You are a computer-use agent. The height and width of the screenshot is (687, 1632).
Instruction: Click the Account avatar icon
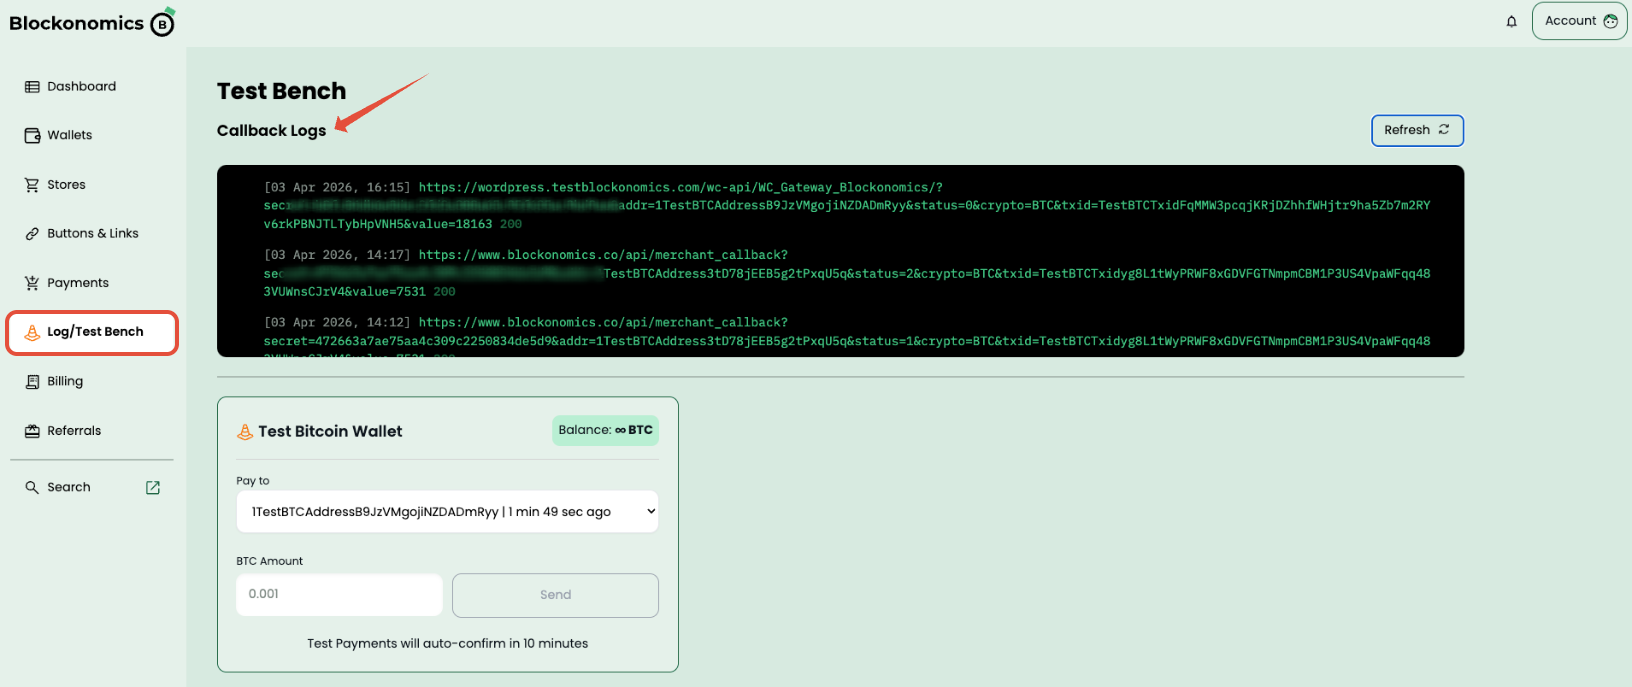point(1610,21)
